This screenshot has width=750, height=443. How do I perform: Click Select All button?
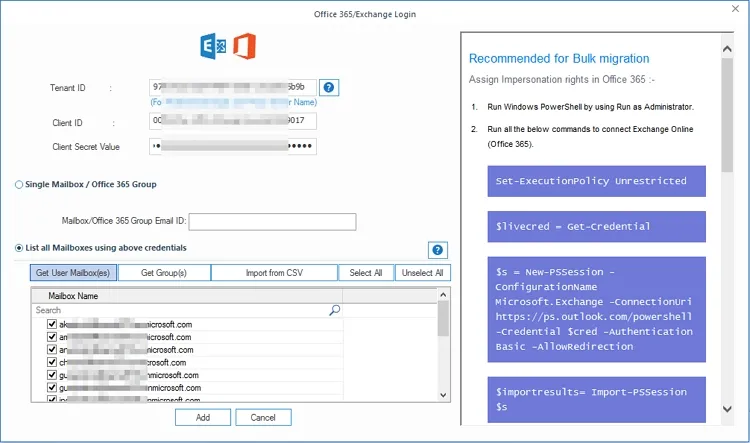pyautogui.click(x=366, y=273)
